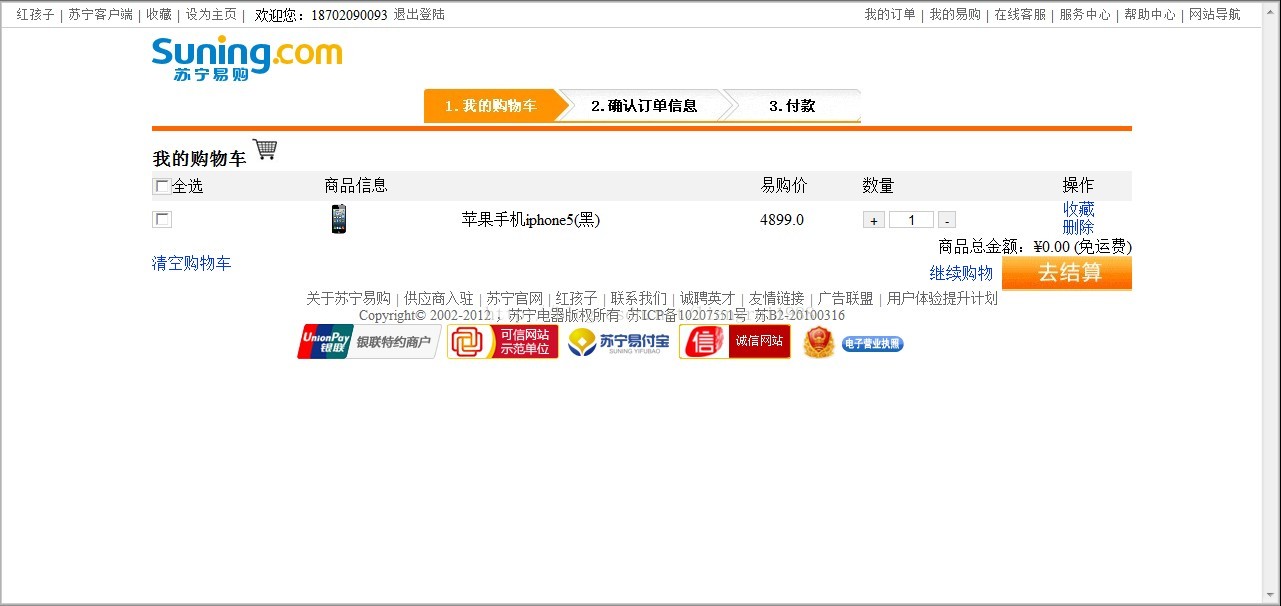Decrease quantity with the minus button
The width and height of the screenshot is (1281, 606).
pos(947,220)
